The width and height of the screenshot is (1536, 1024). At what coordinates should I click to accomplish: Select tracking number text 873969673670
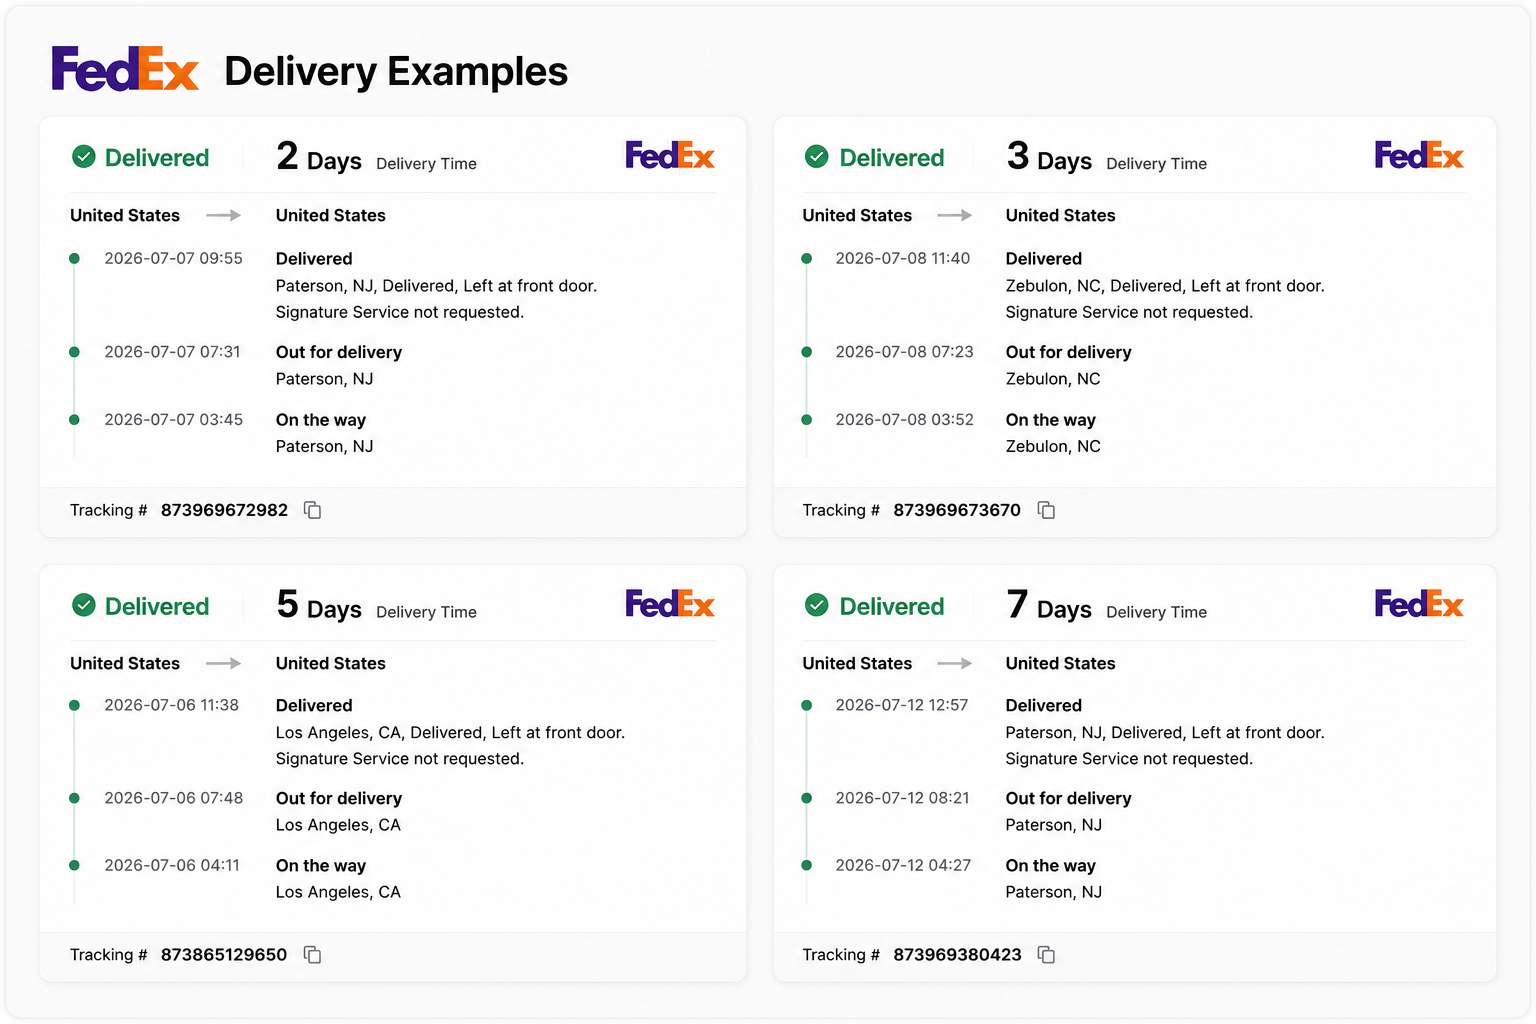(957, 510)
